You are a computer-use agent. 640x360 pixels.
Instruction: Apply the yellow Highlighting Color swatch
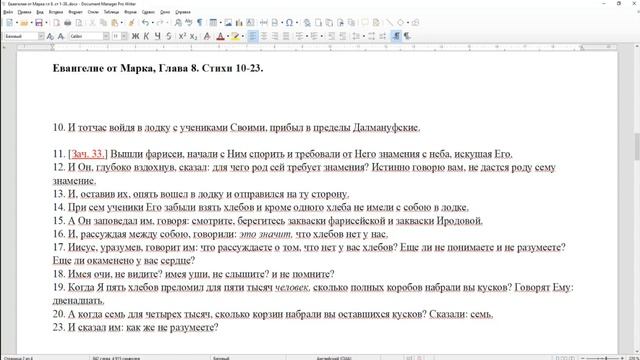click(x=236, y=36)
